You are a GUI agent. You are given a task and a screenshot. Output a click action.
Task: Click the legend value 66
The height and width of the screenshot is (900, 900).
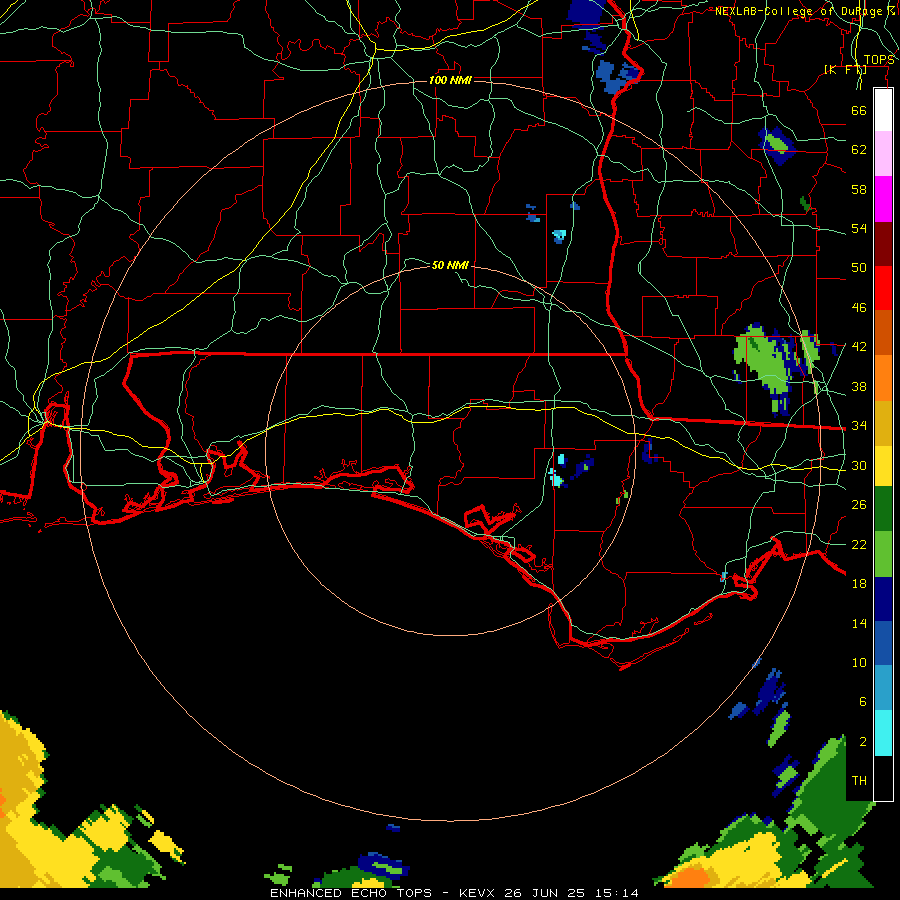(x=859, y=110)
